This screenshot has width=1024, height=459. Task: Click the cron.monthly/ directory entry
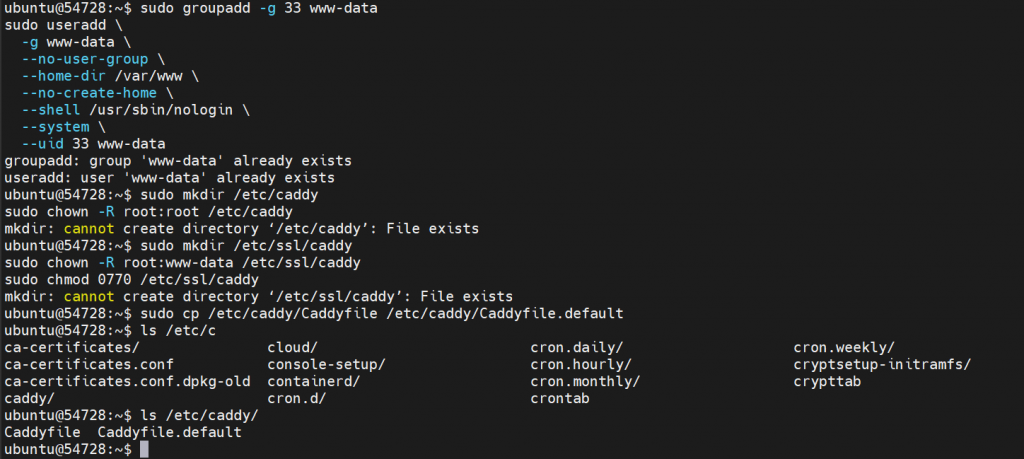[x=585, y=382]
